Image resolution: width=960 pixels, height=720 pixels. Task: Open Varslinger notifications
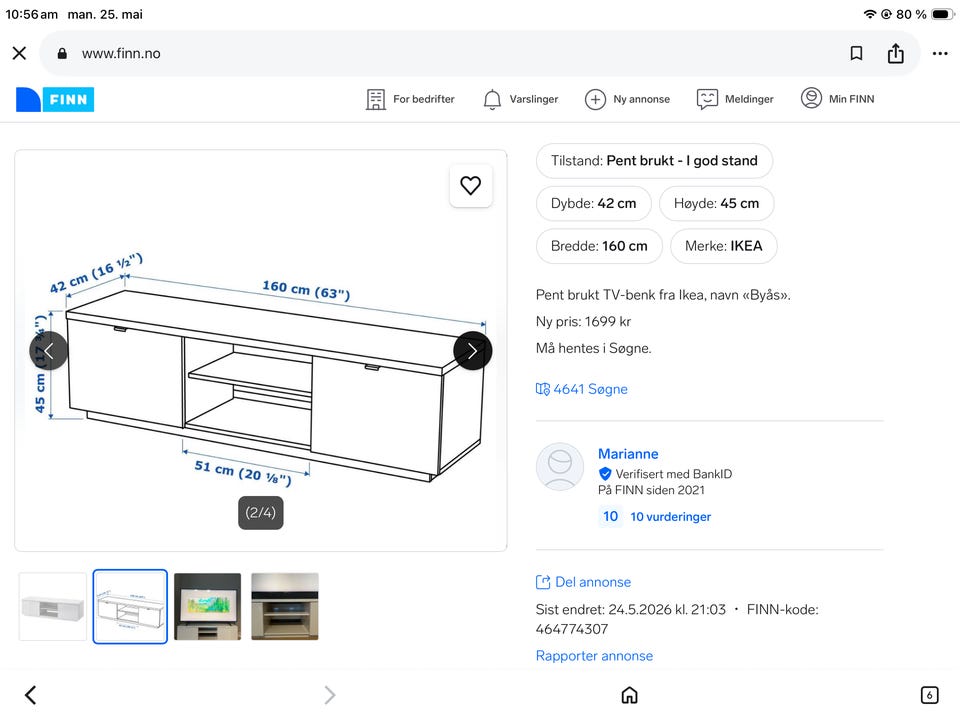pyautogui.click(x=520, y=99)
